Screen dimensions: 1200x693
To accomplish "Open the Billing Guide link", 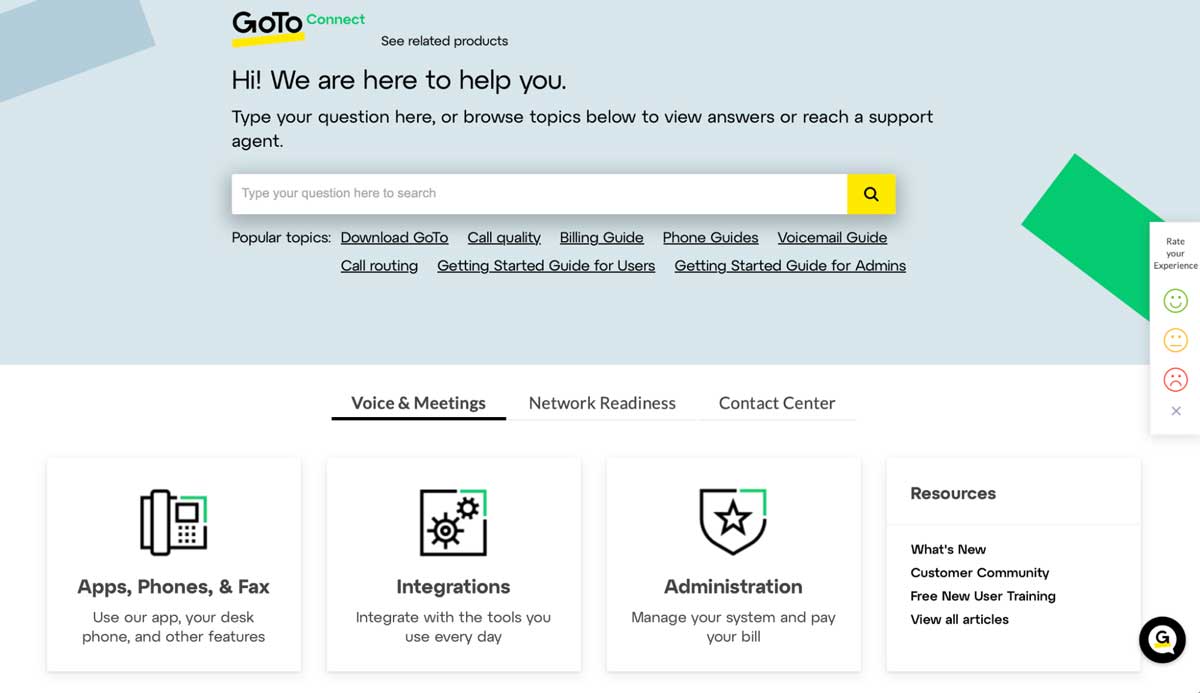I will pos(601,237).
